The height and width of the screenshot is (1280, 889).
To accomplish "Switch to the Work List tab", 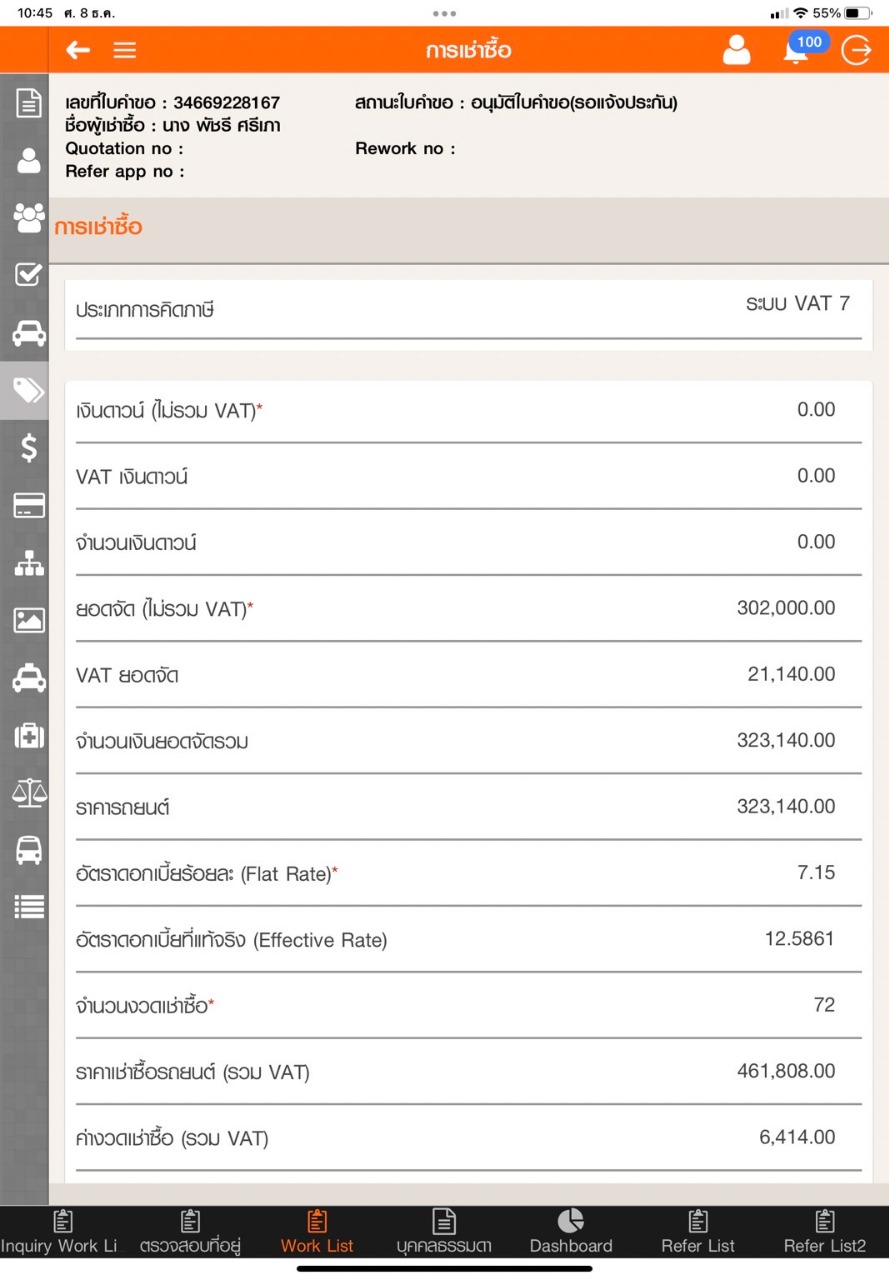I will click(x=317, y=1231).
